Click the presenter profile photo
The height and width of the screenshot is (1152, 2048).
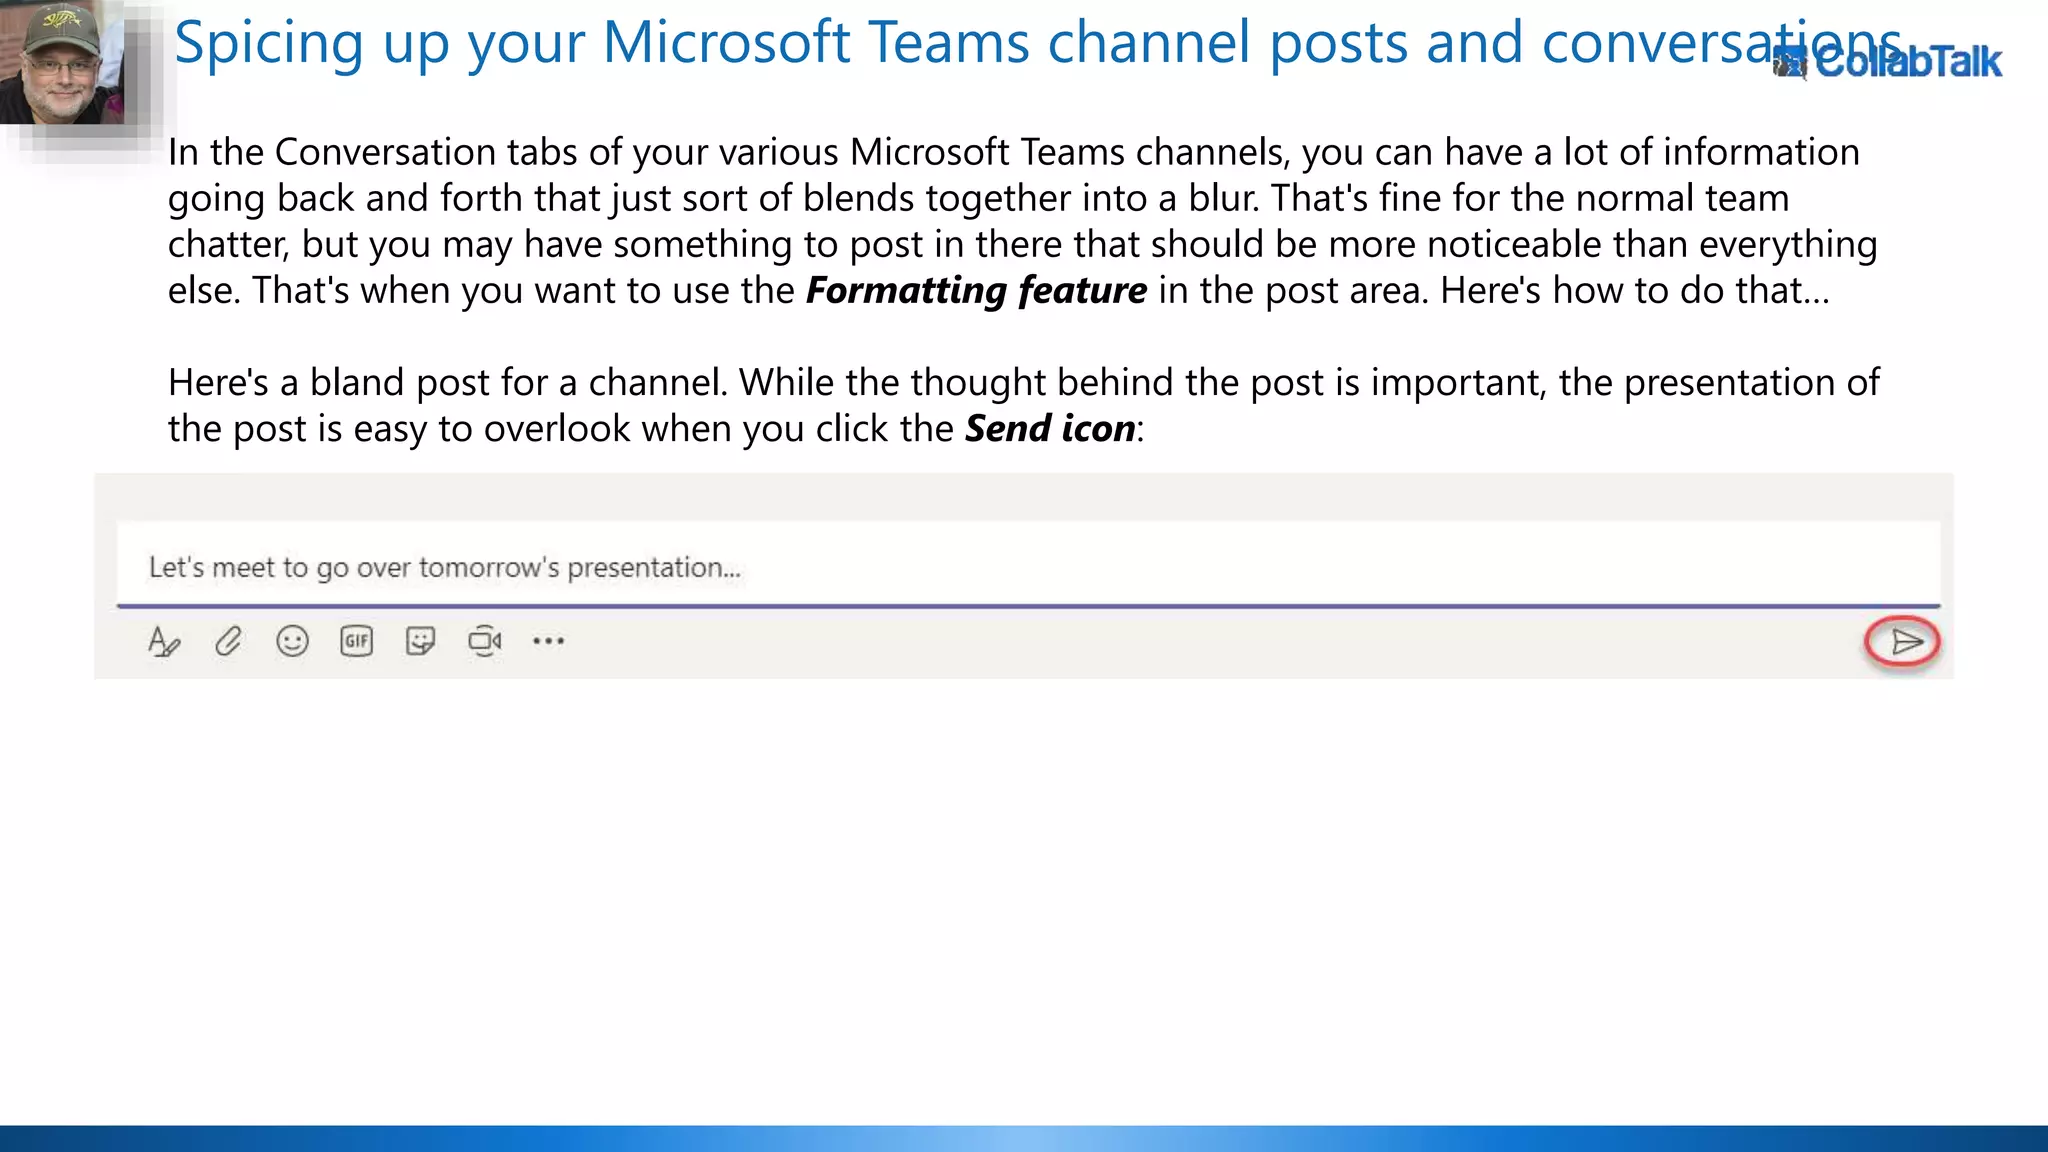click(x=63, y=62)
